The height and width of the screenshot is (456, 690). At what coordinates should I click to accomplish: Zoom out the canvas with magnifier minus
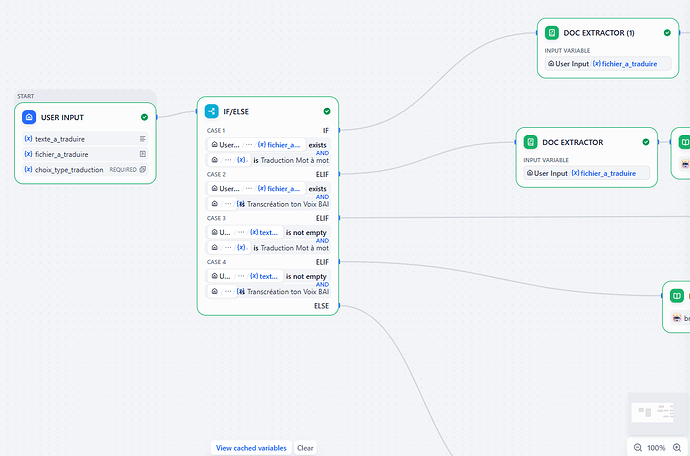click(638, 447)
